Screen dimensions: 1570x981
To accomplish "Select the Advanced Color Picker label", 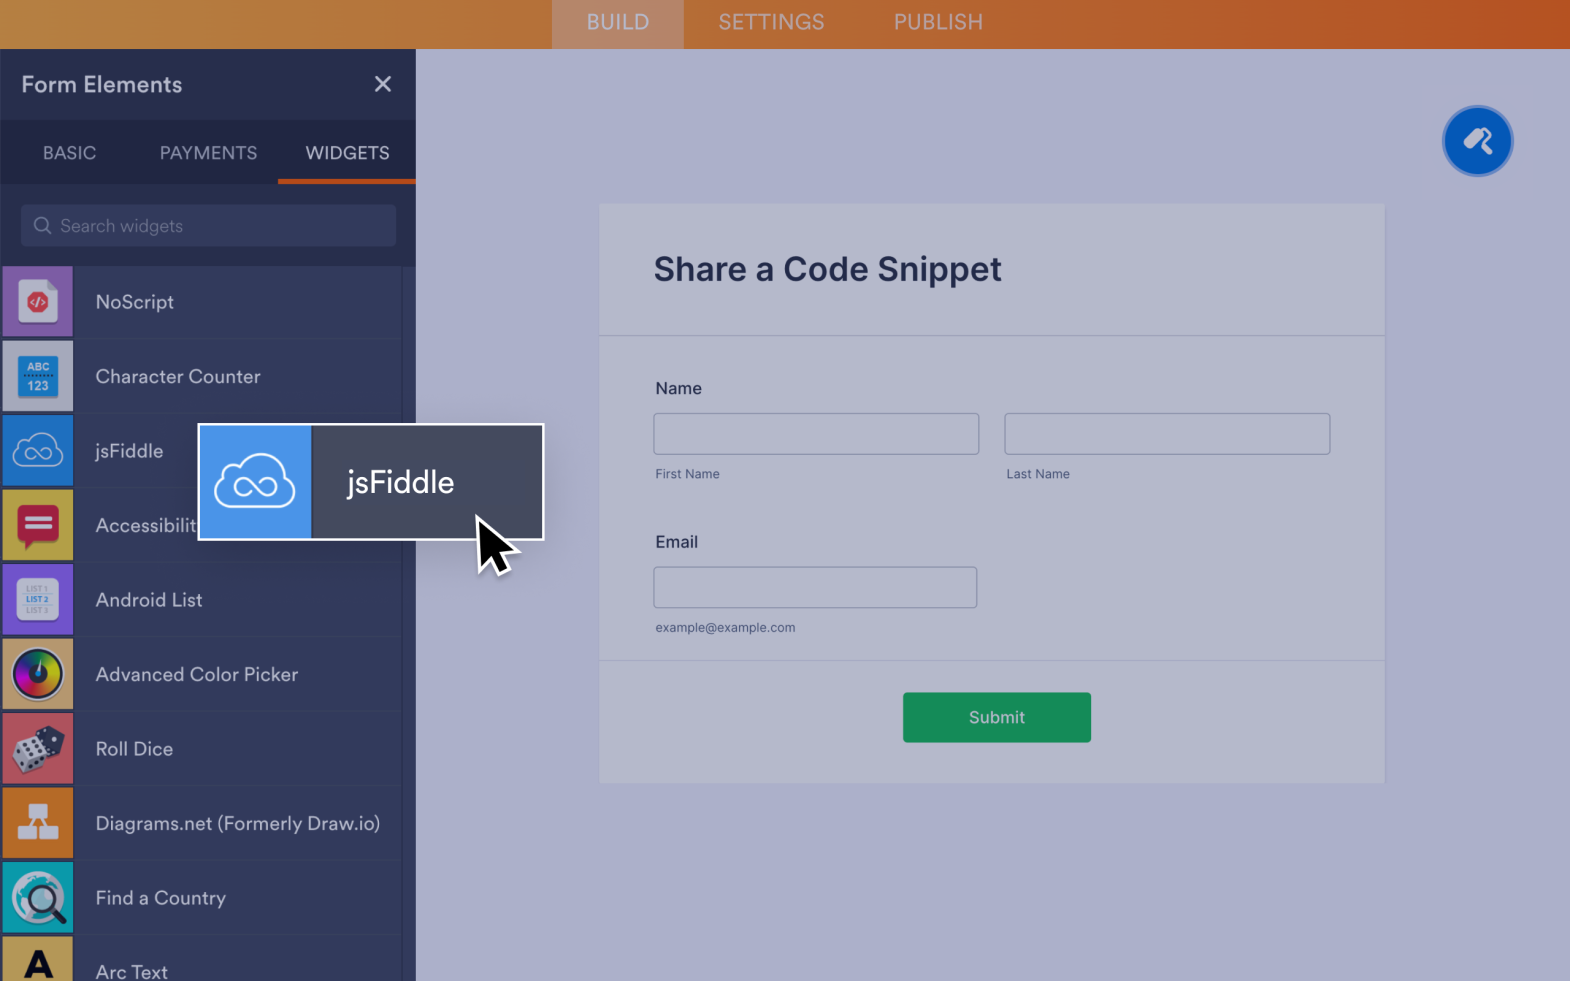I will 197,675.
